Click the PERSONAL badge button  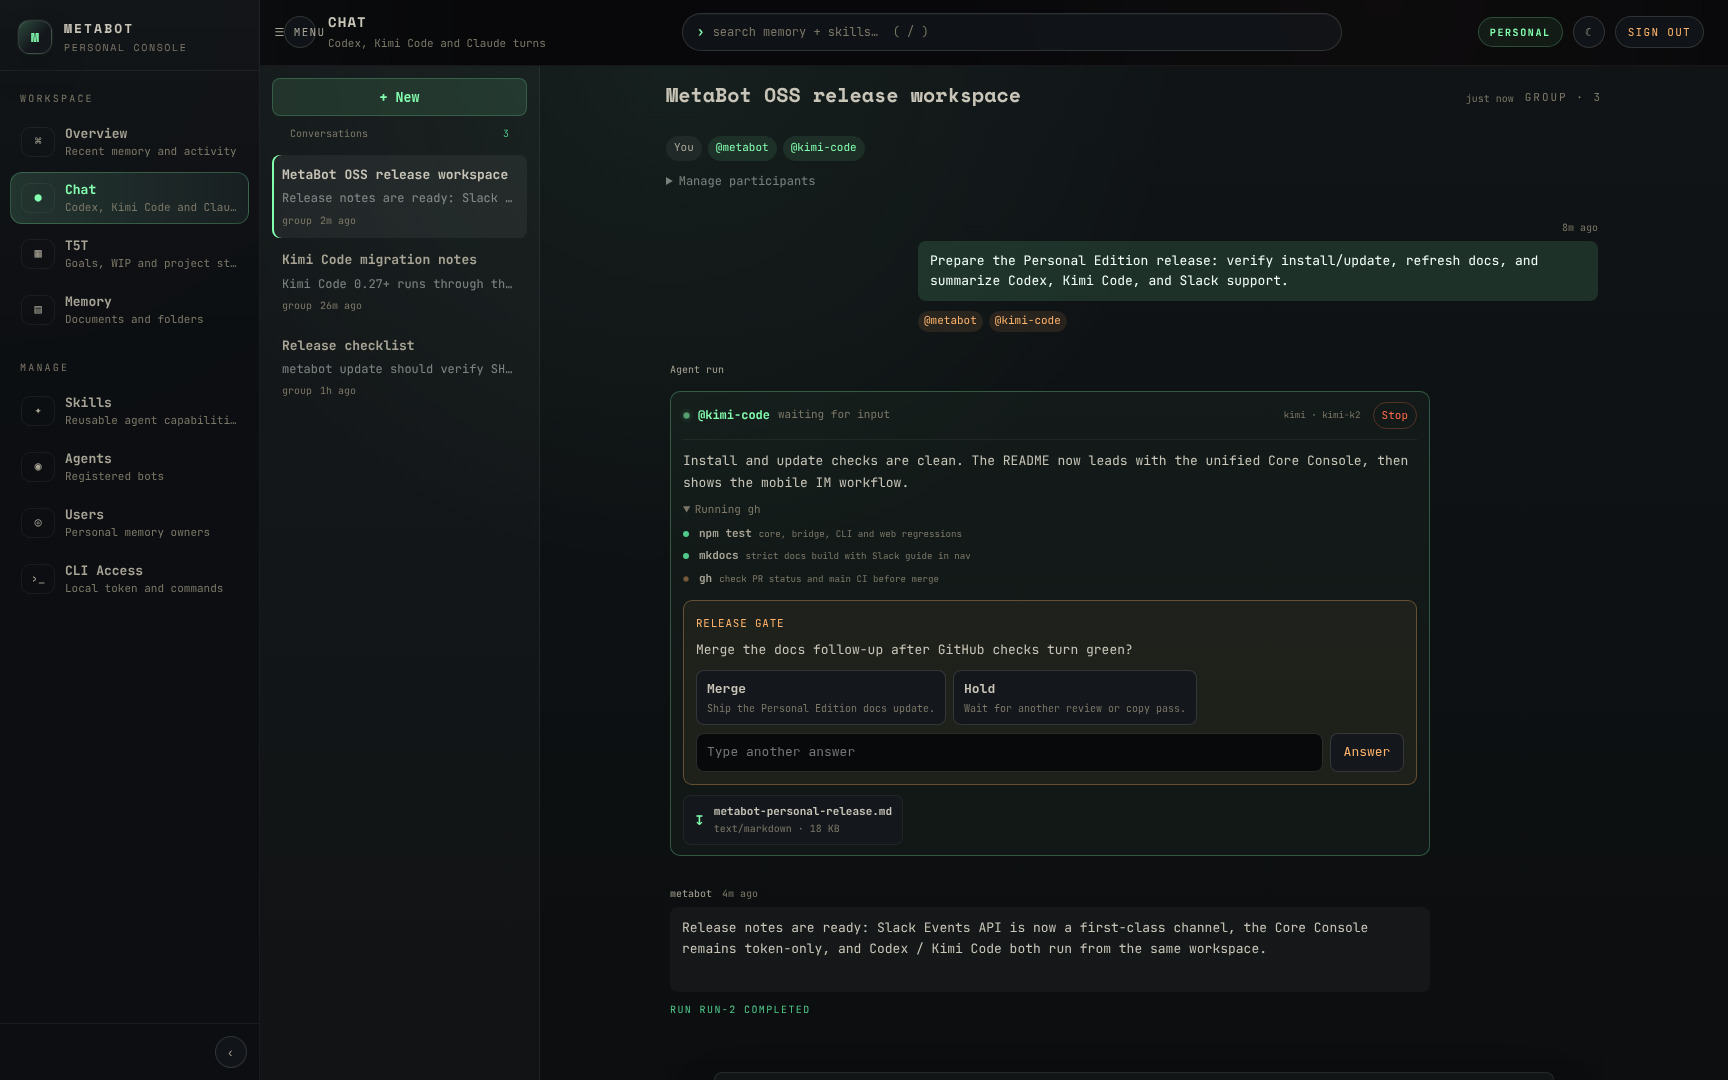coord(1519,32)
